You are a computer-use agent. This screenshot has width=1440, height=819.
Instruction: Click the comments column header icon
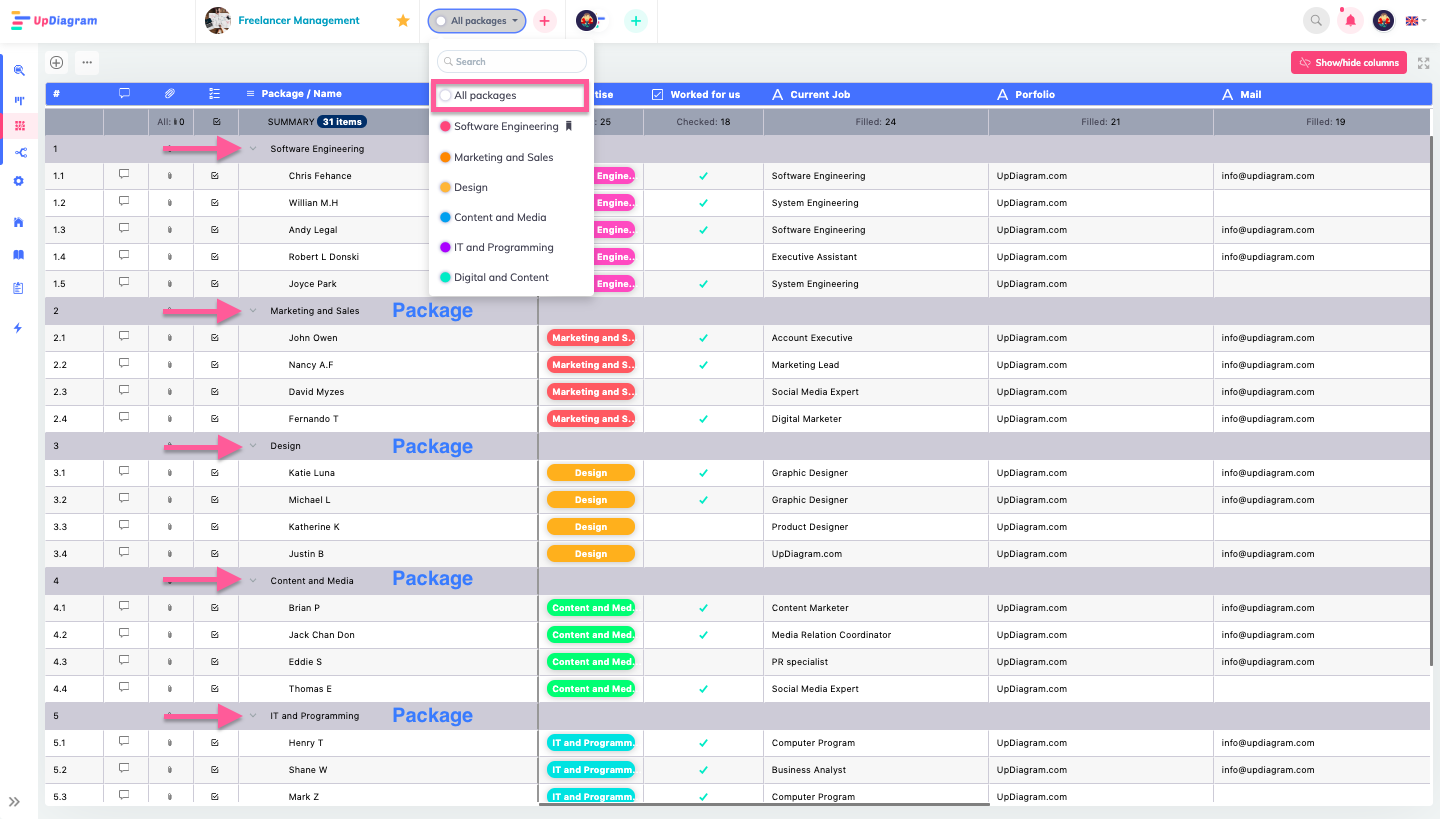click(124, 93)
